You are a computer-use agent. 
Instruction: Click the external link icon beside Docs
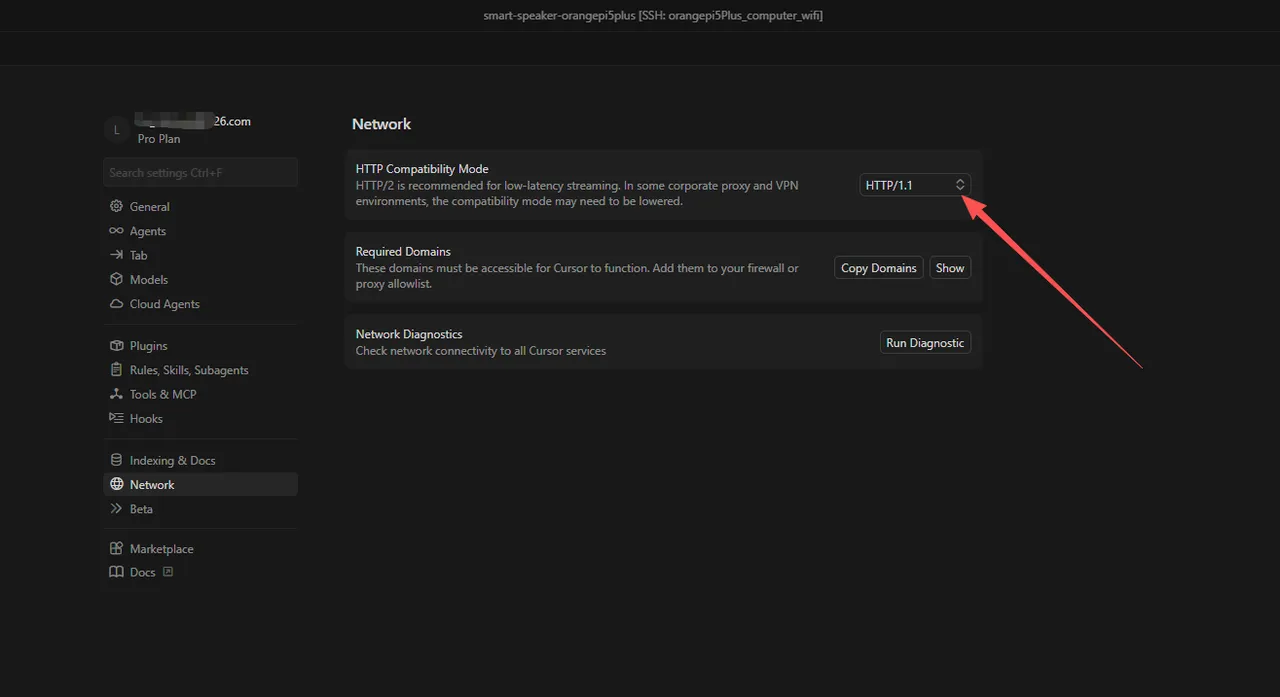tap(168, 572)
